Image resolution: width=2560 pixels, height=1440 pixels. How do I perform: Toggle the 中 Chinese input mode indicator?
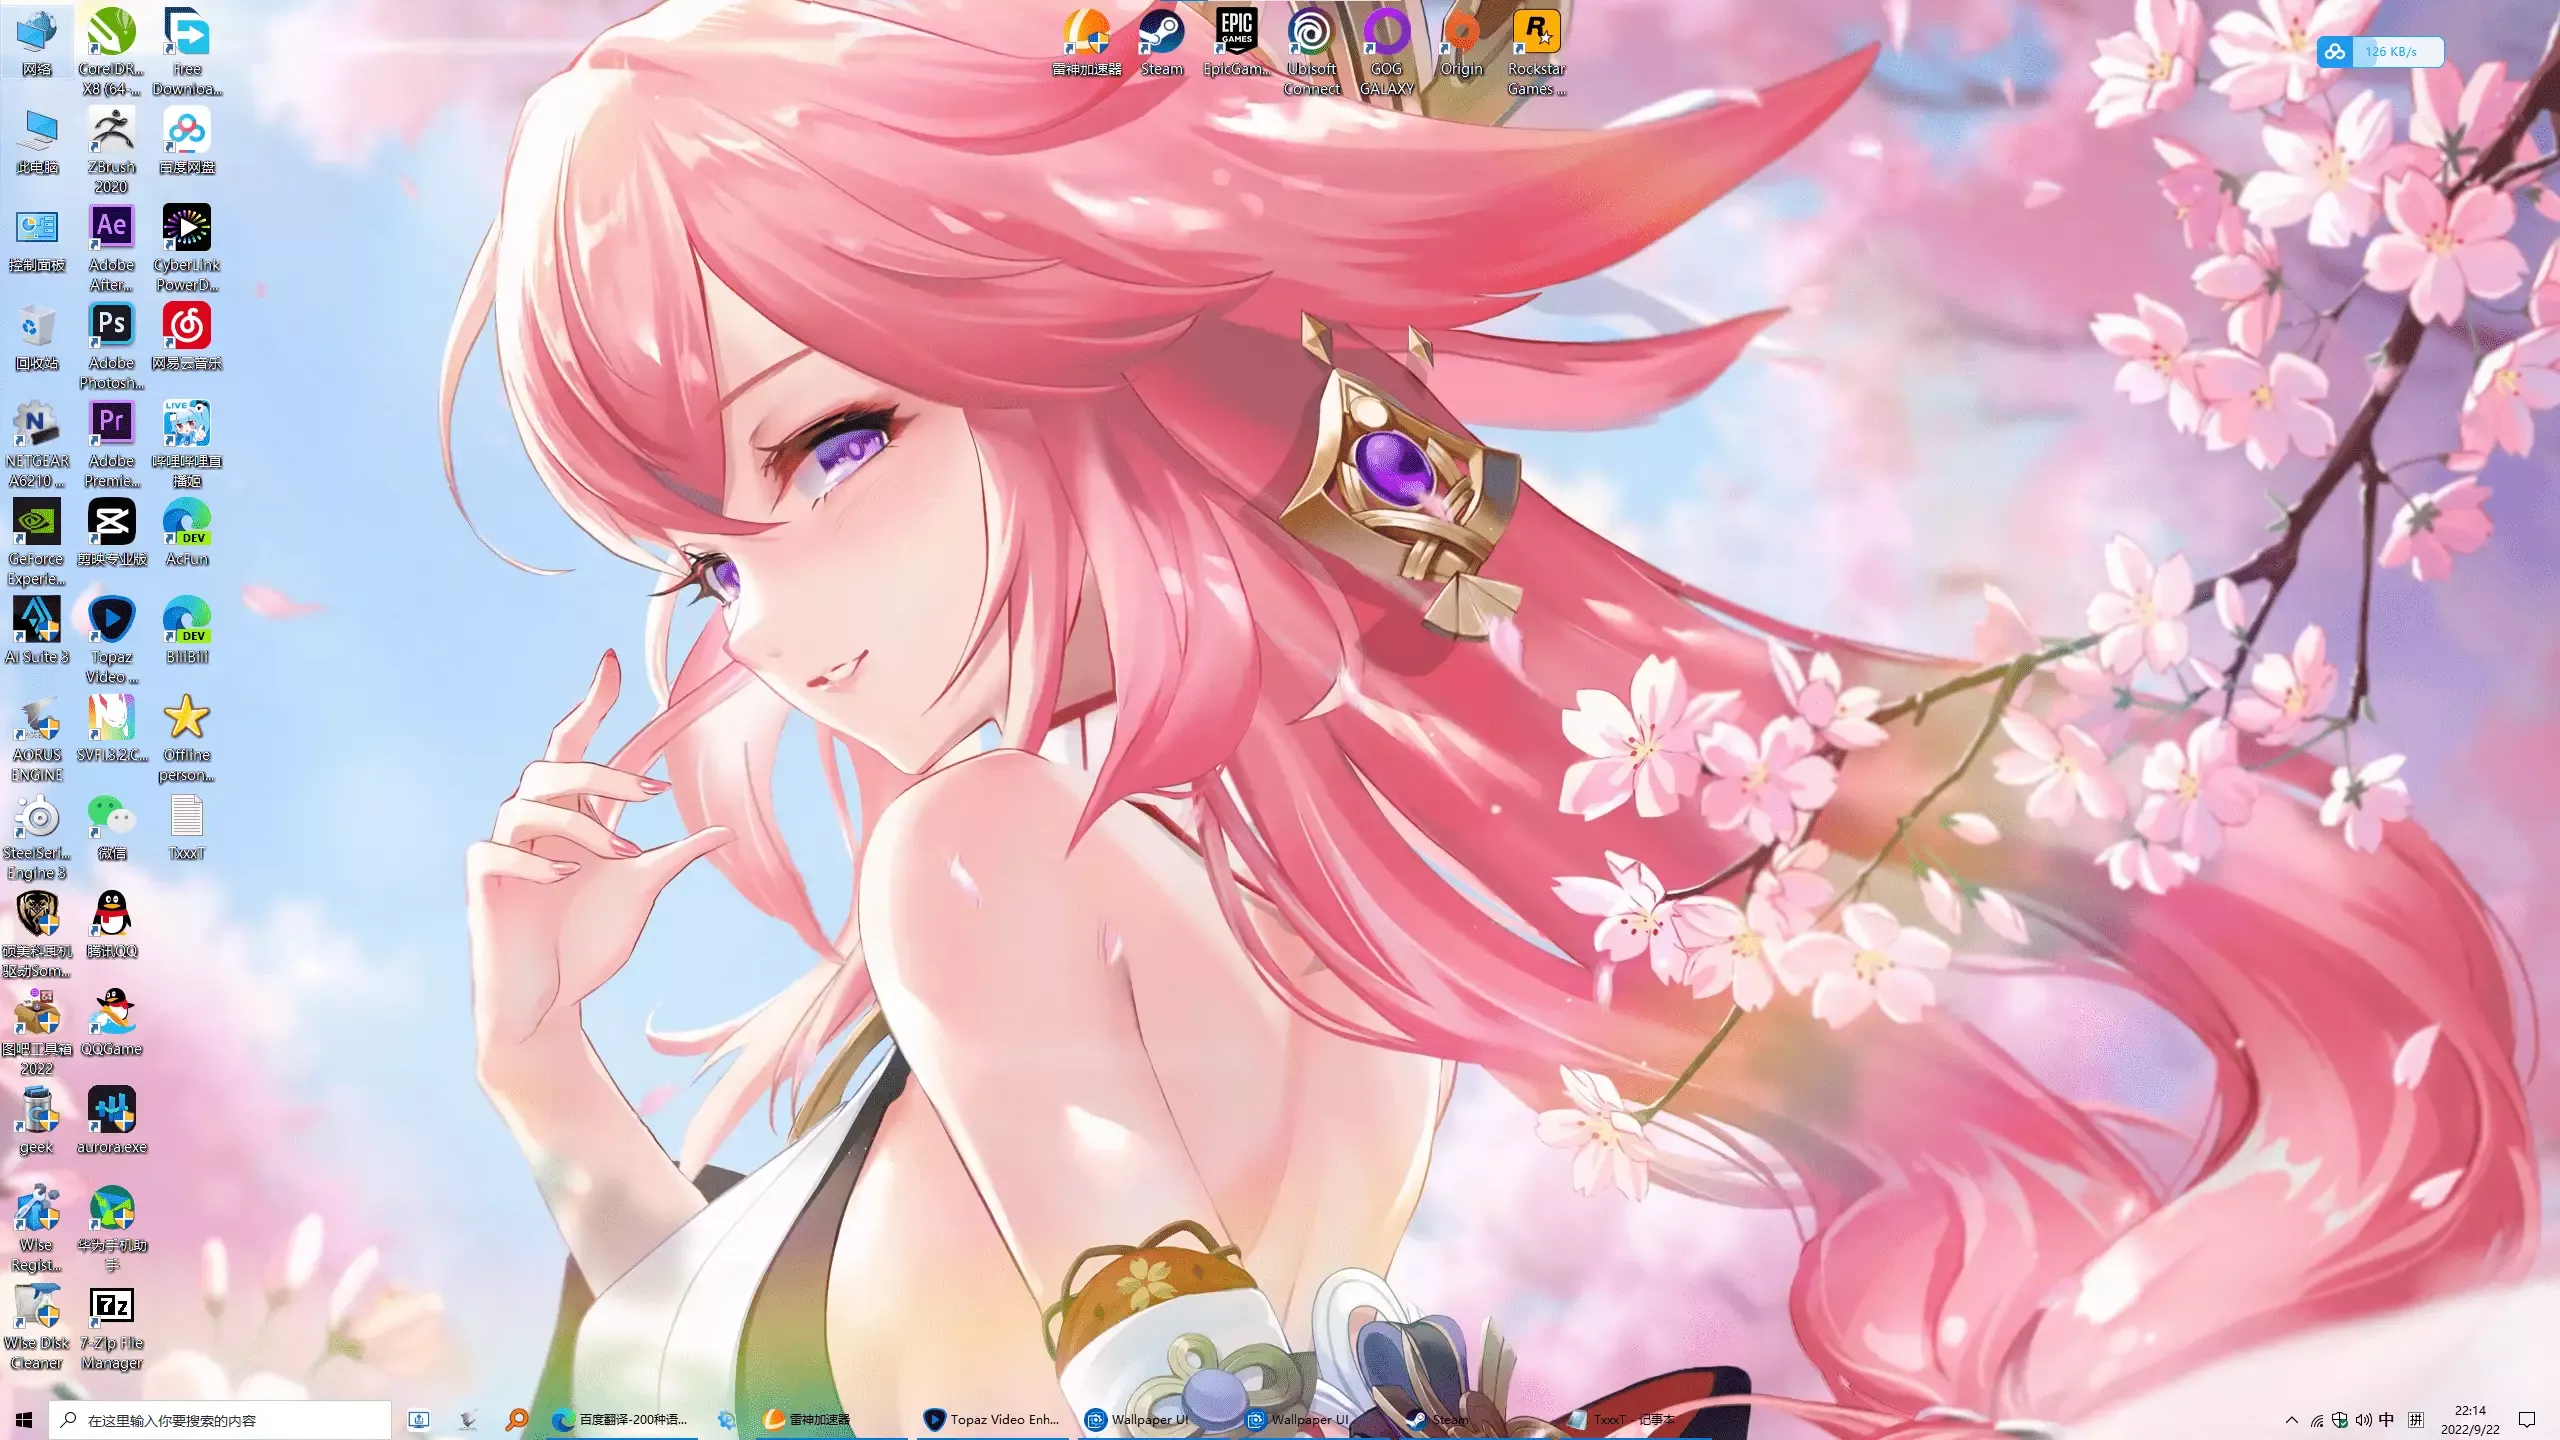[x=2387, y=1419]
